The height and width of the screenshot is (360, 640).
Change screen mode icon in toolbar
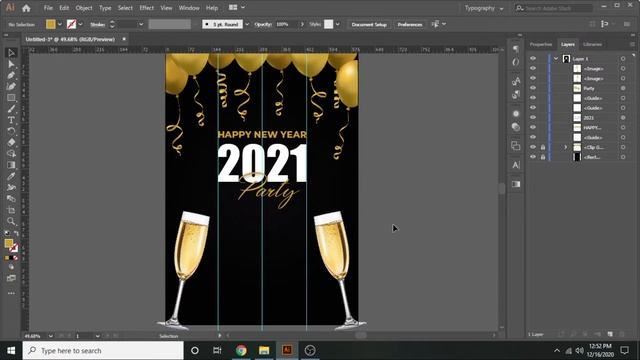pos(11,278)
